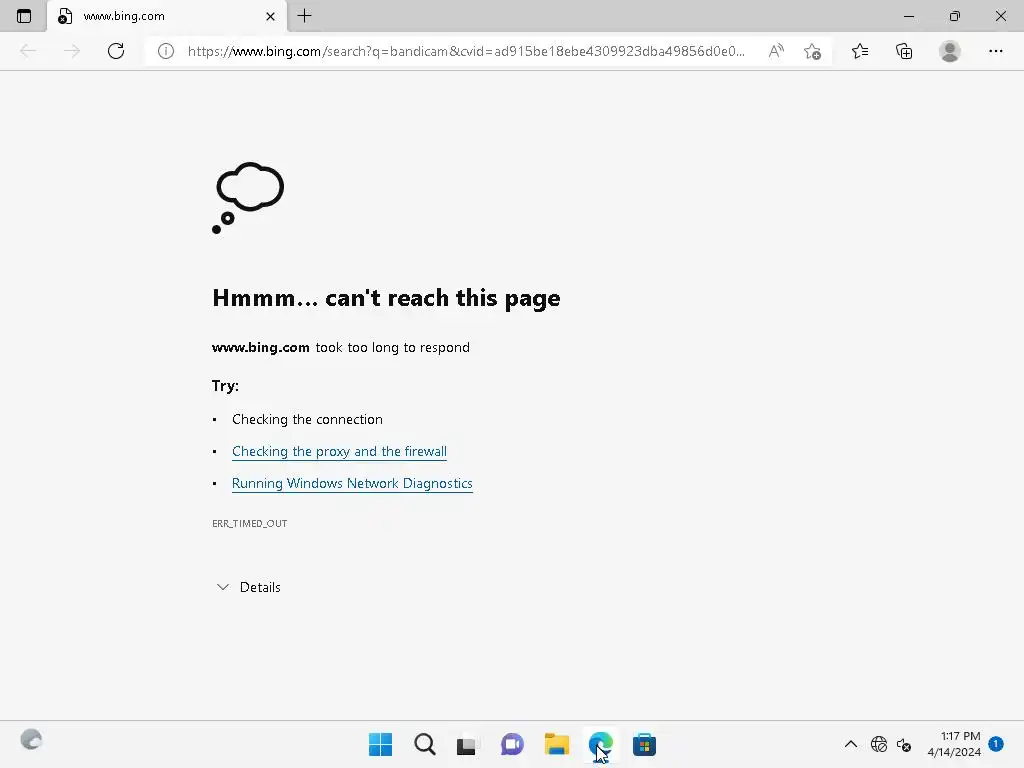
Task: Go forward to the next page
Action: tap(72, 51)
